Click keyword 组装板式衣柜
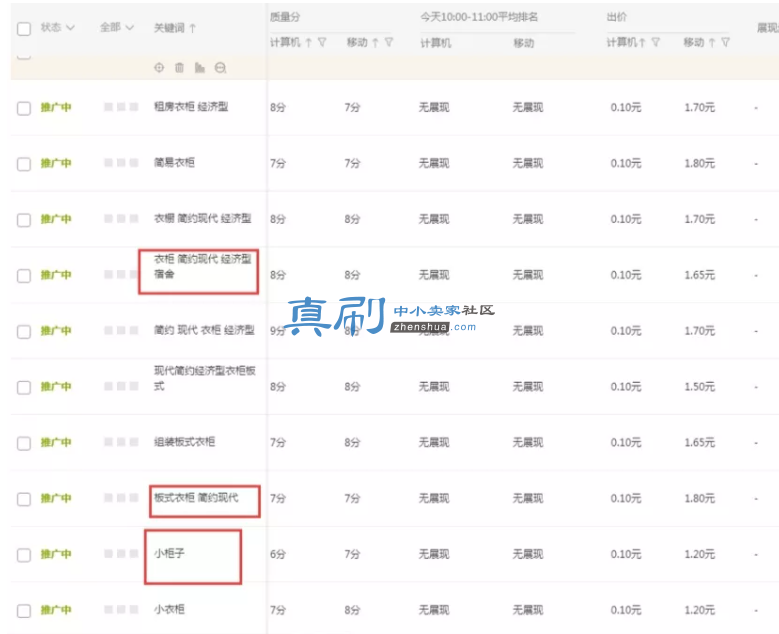Viewport: 779px width, 634px height. click(x=184, y=442)
